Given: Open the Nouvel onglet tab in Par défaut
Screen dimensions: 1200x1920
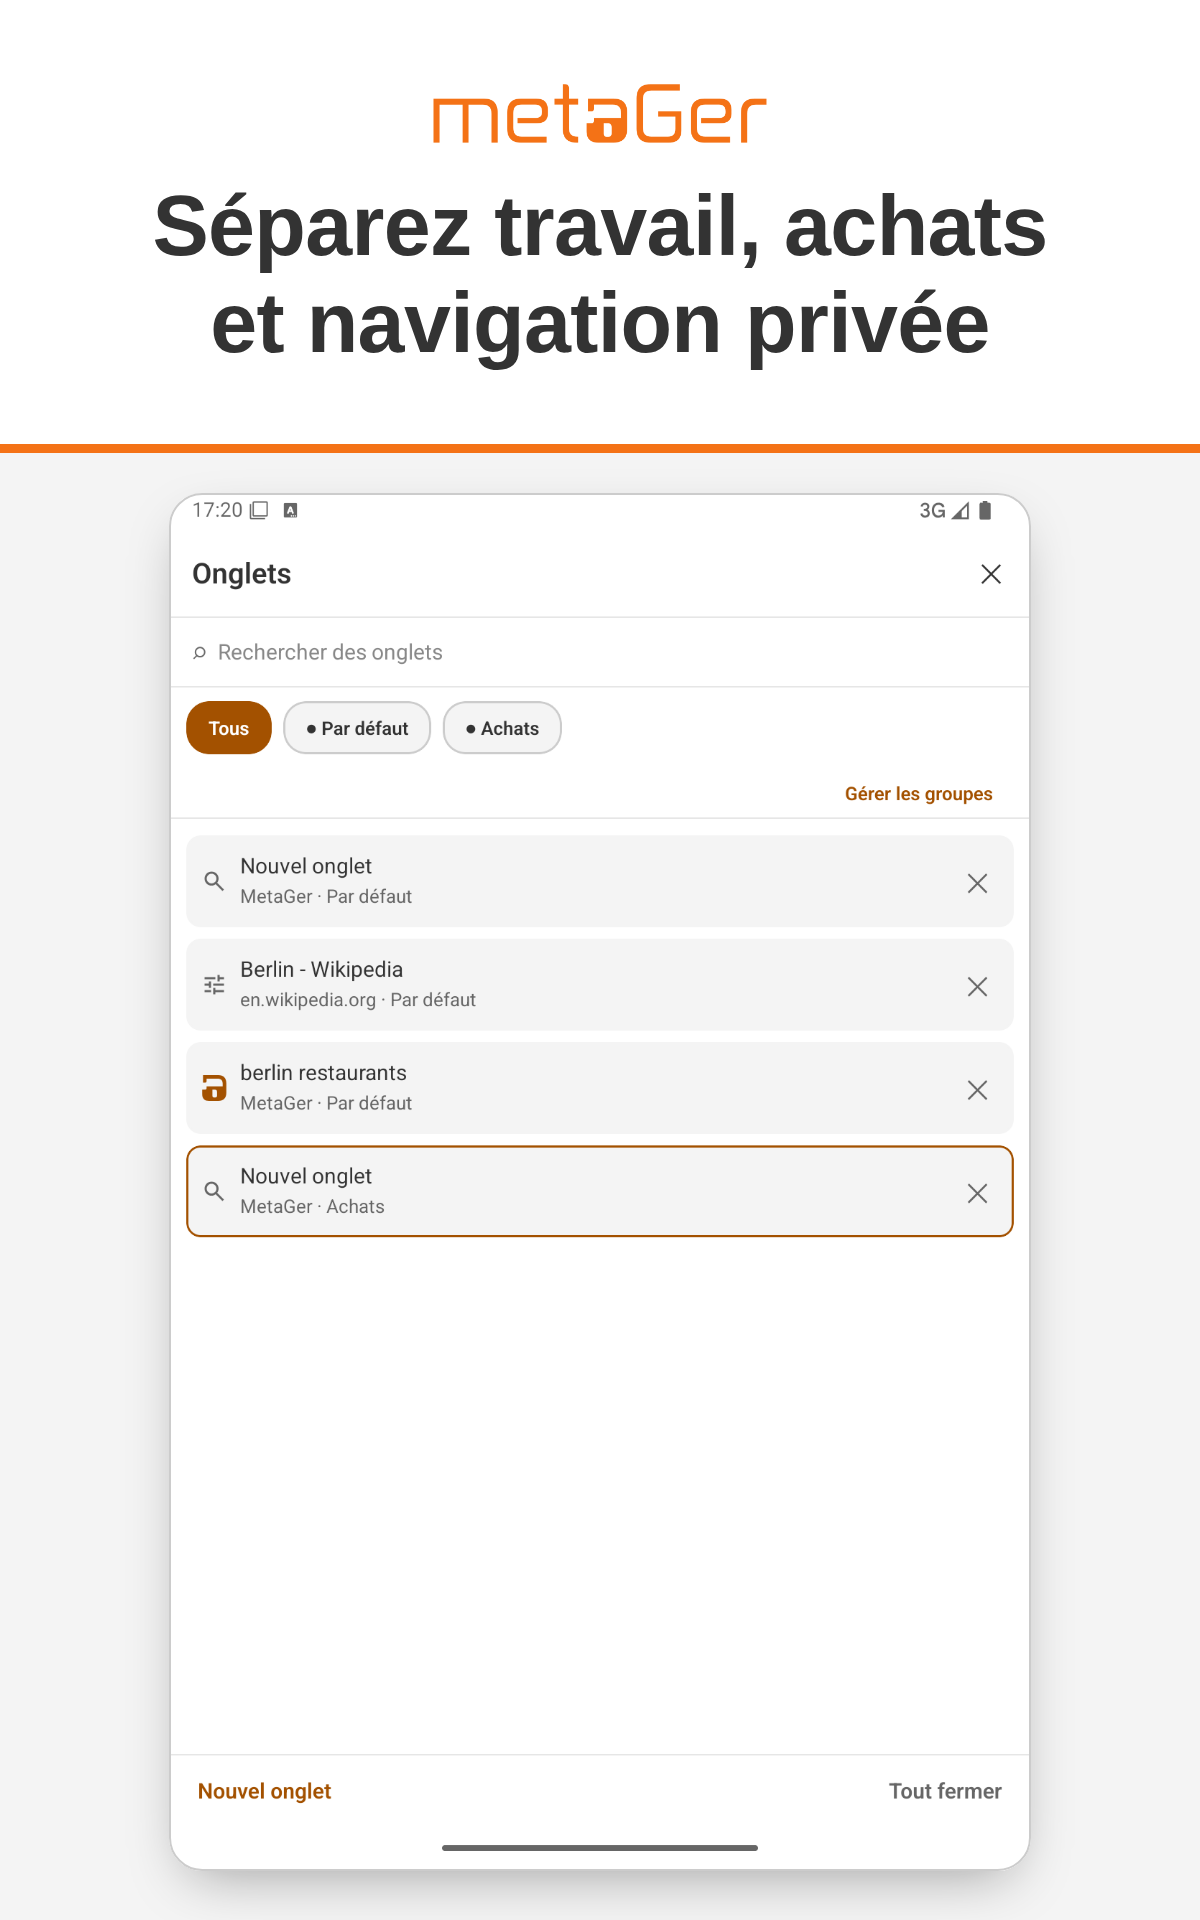Looking at the screenshot, I should tap(600, 881).
